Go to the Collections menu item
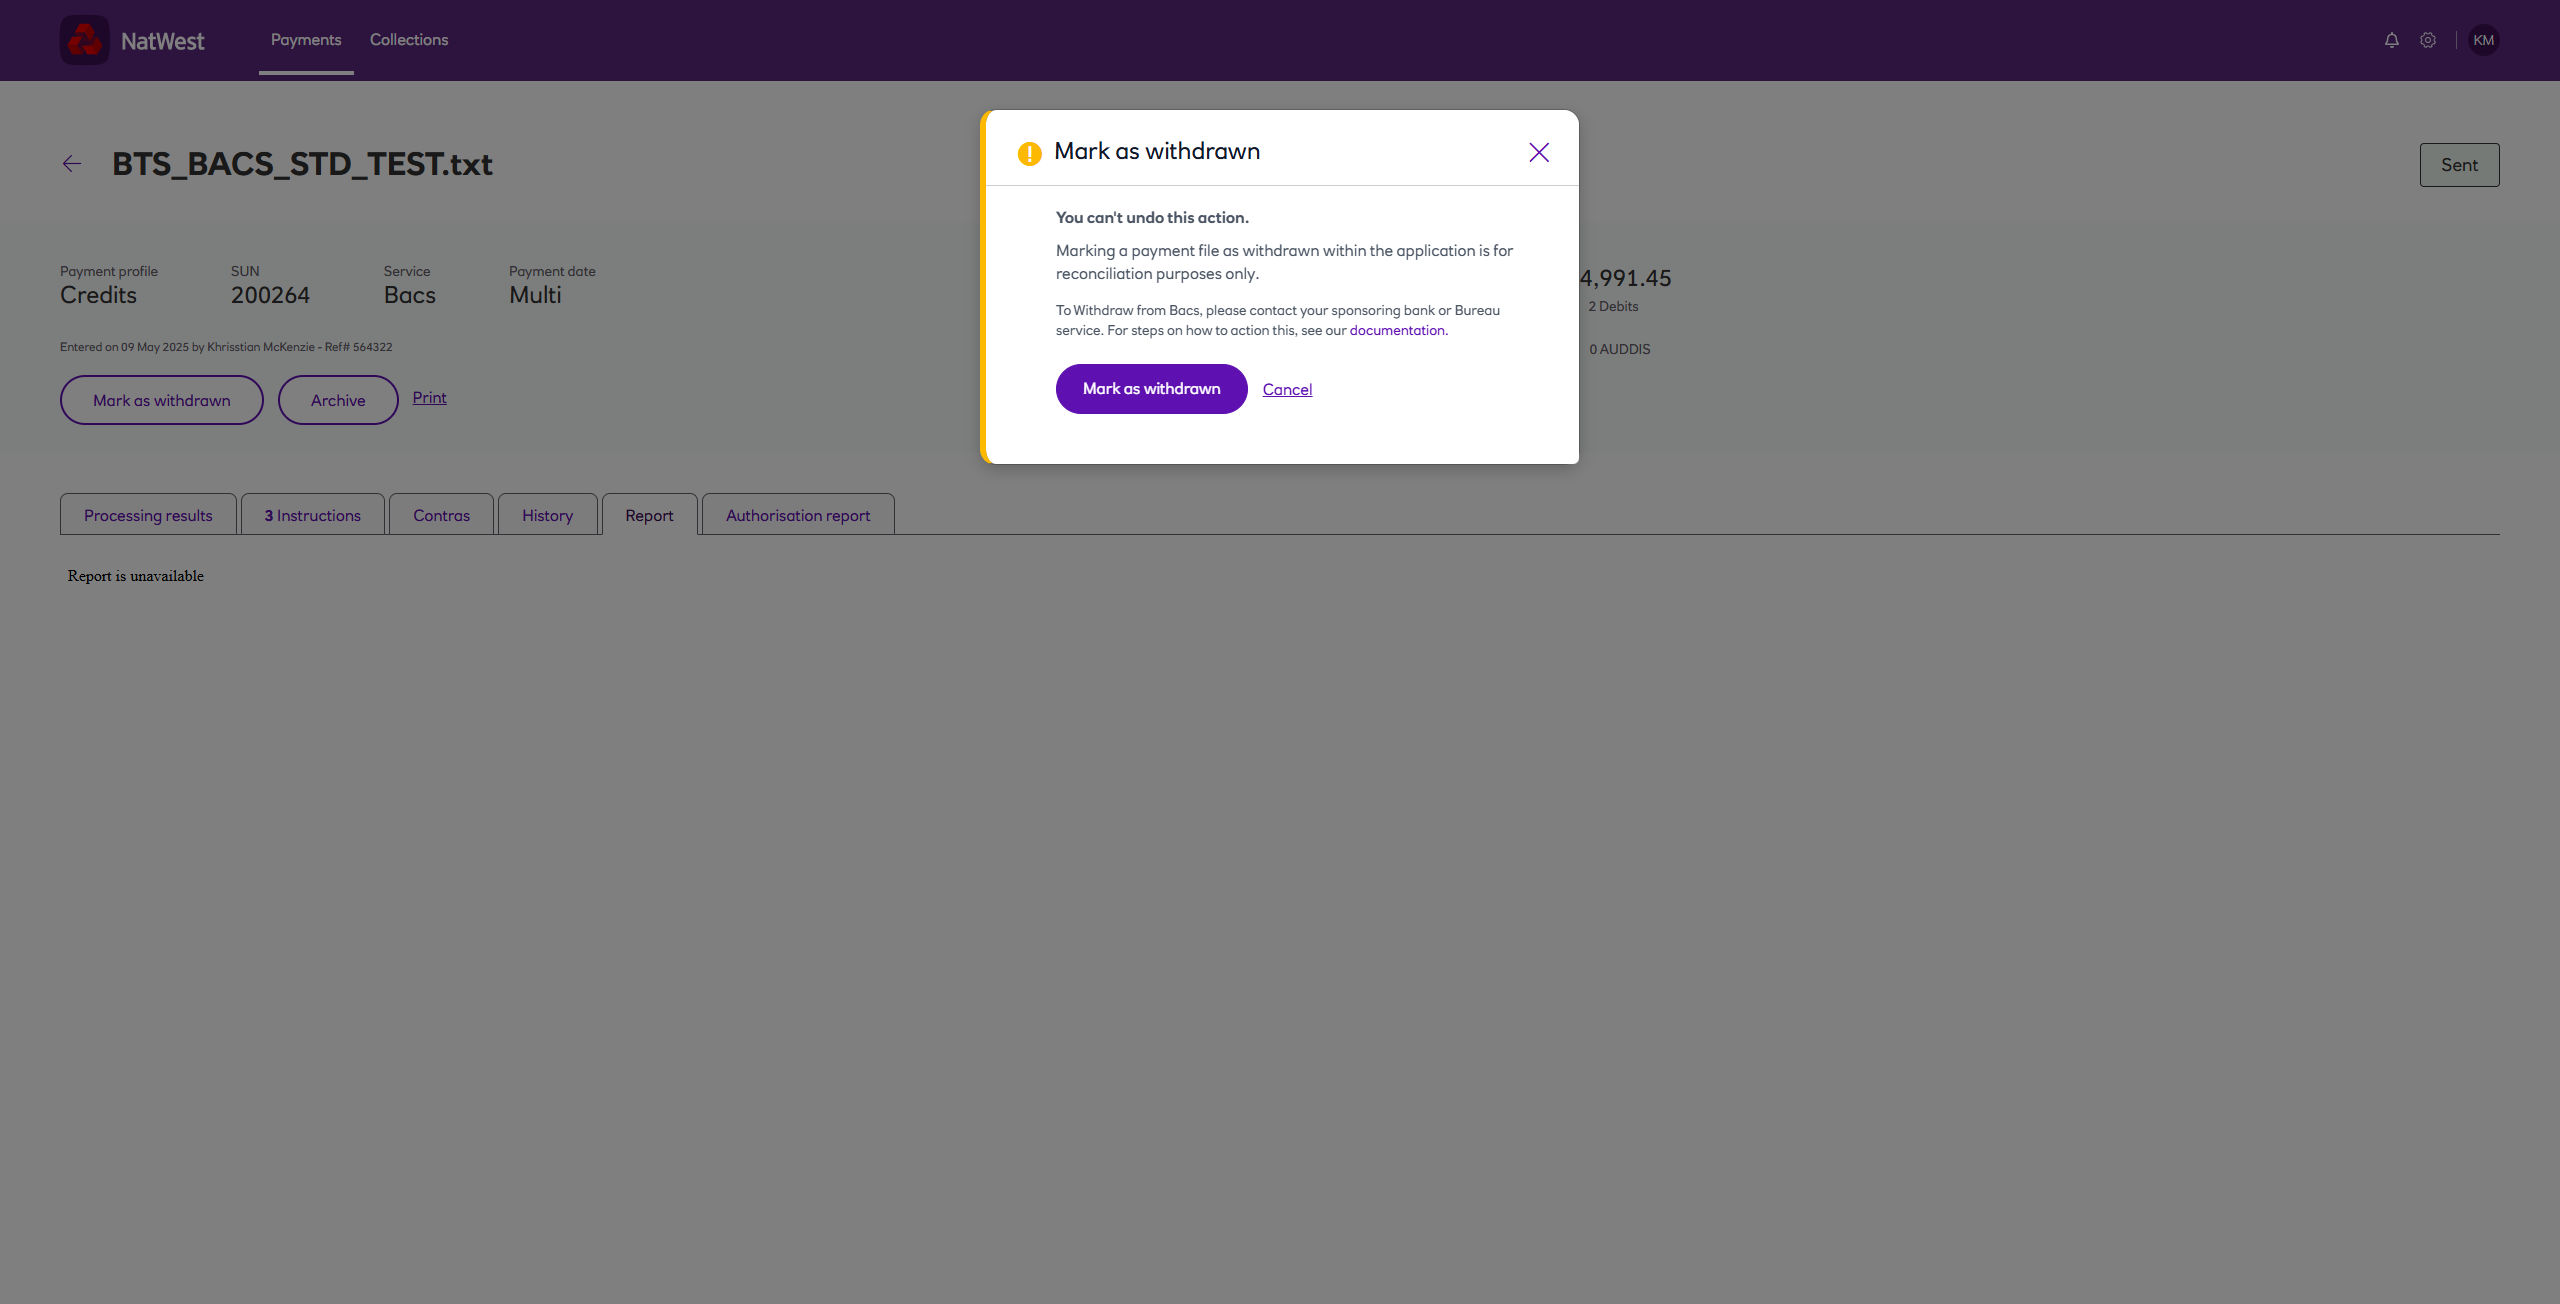Image resolution: width=2560 pixels, height=1304 pixels. [x=409, y=40]
